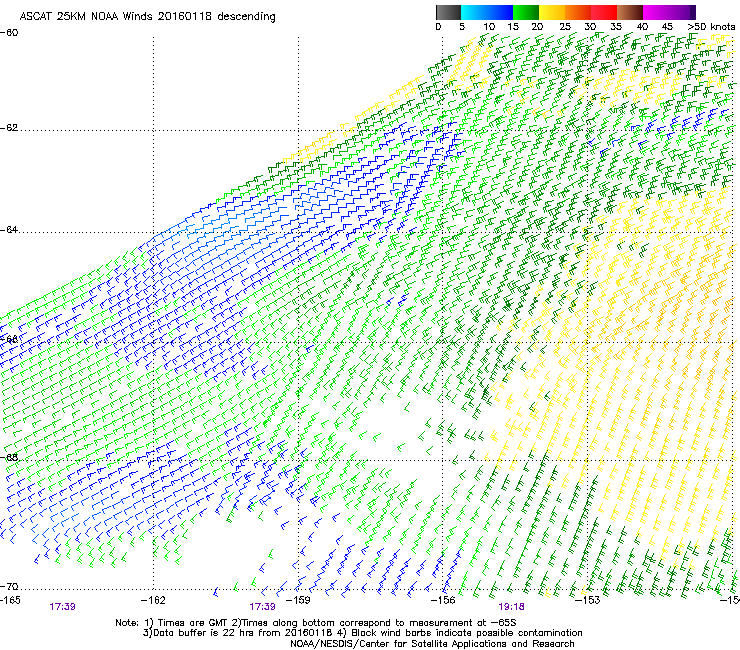Click the magenta 40-45 knots color swatch
This screenshot has height=650, width=740.
tap(656, 12)
